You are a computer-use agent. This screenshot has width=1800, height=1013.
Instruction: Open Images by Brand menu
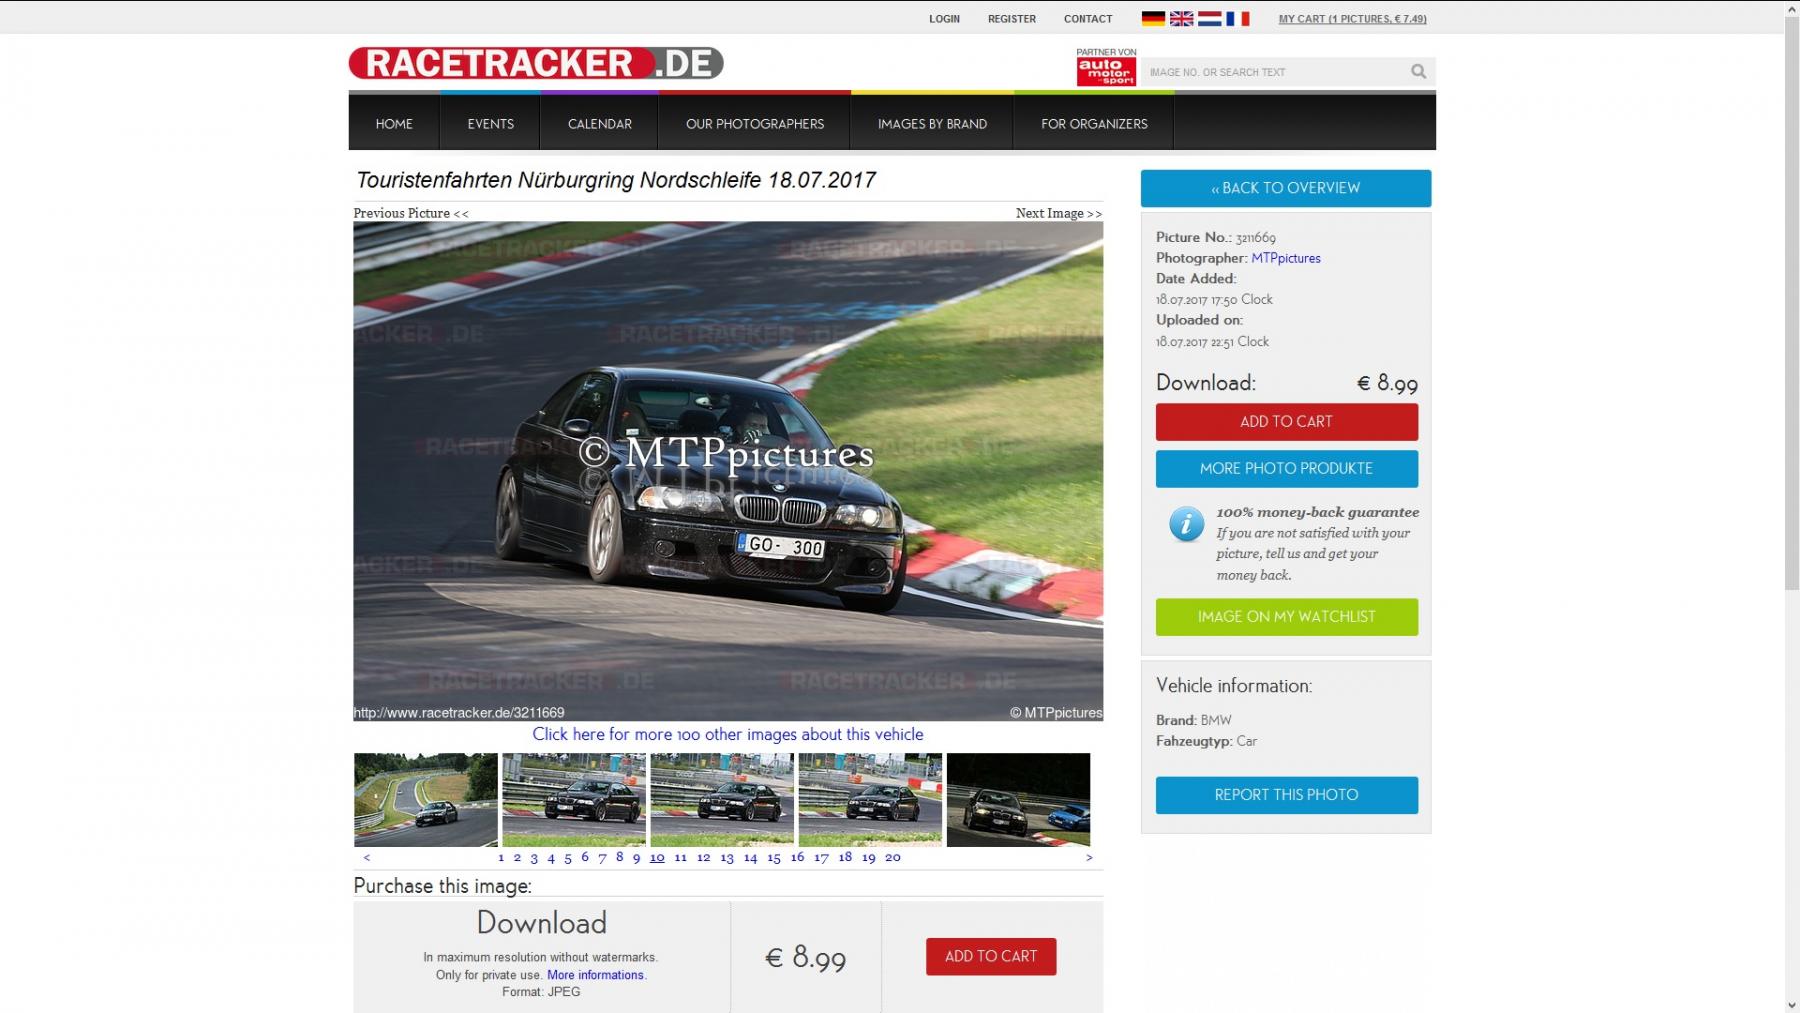pos(932,124)
